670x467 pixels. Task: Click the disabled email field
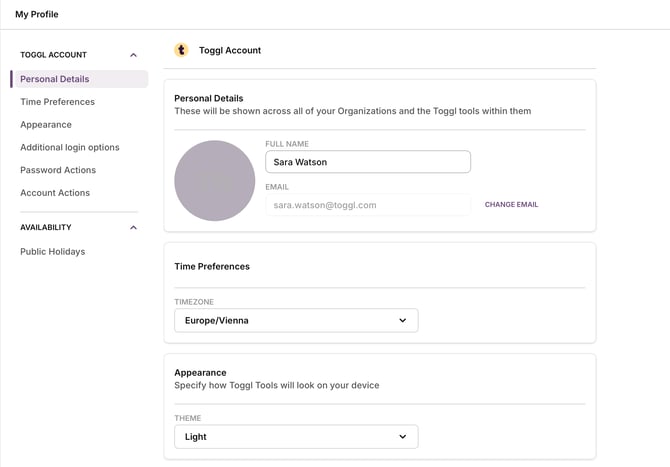click(367, 205)
